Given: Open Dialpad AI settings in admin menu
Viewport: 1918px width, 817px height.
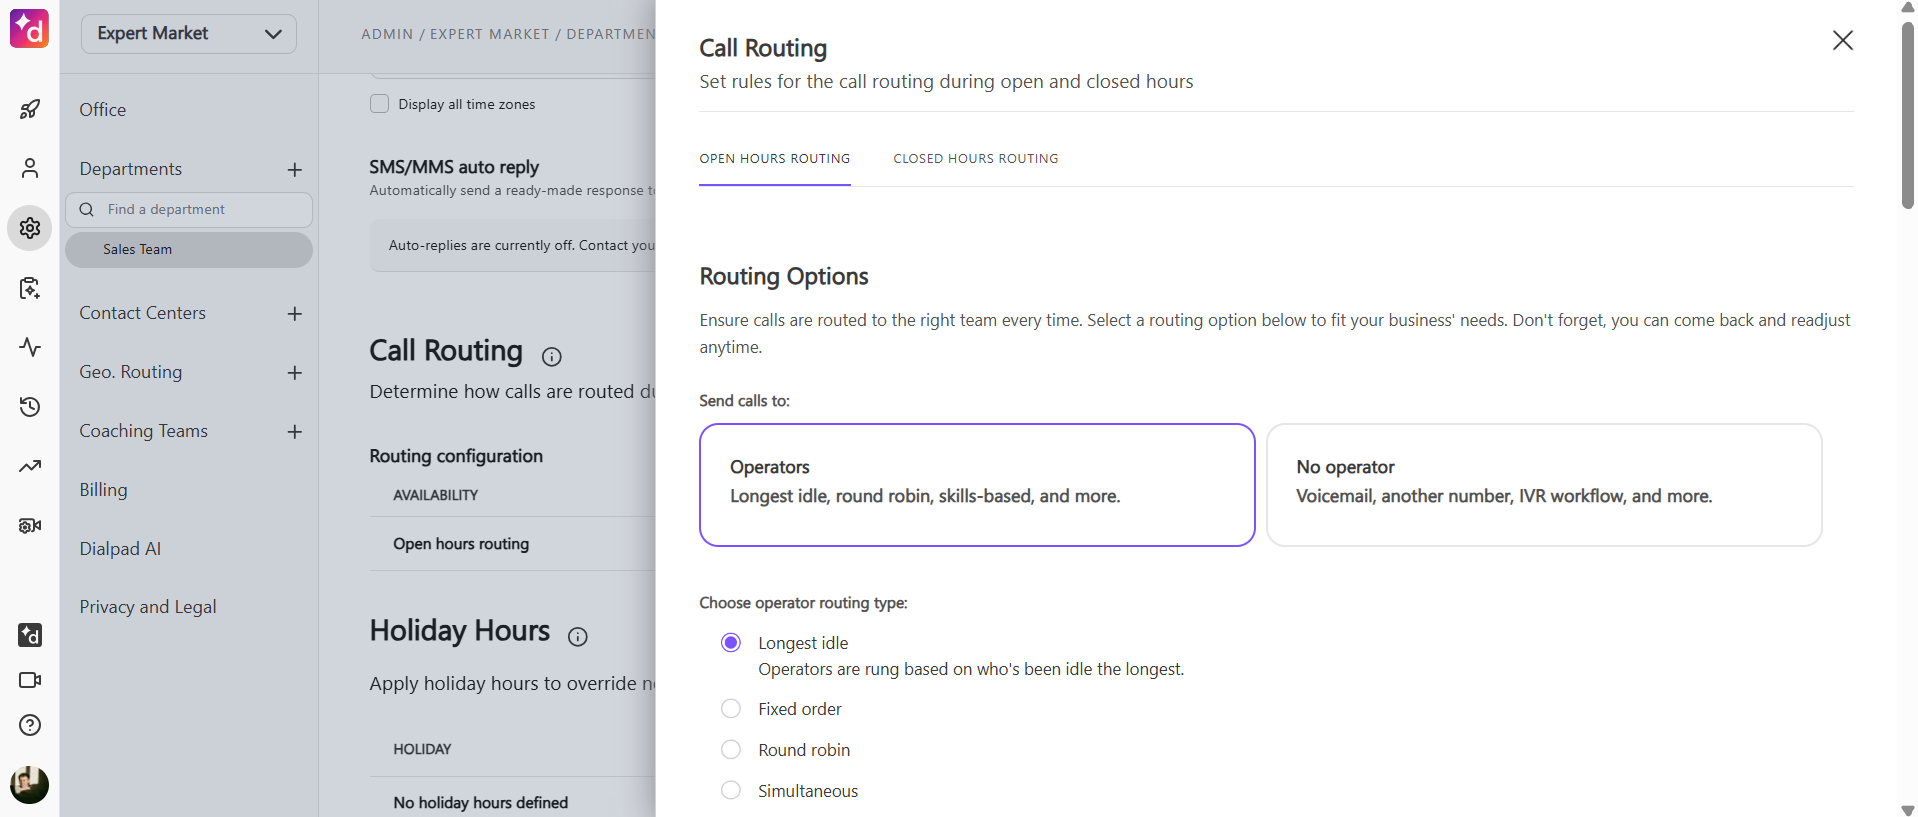Looking at the screenshot, I should 120,549.
